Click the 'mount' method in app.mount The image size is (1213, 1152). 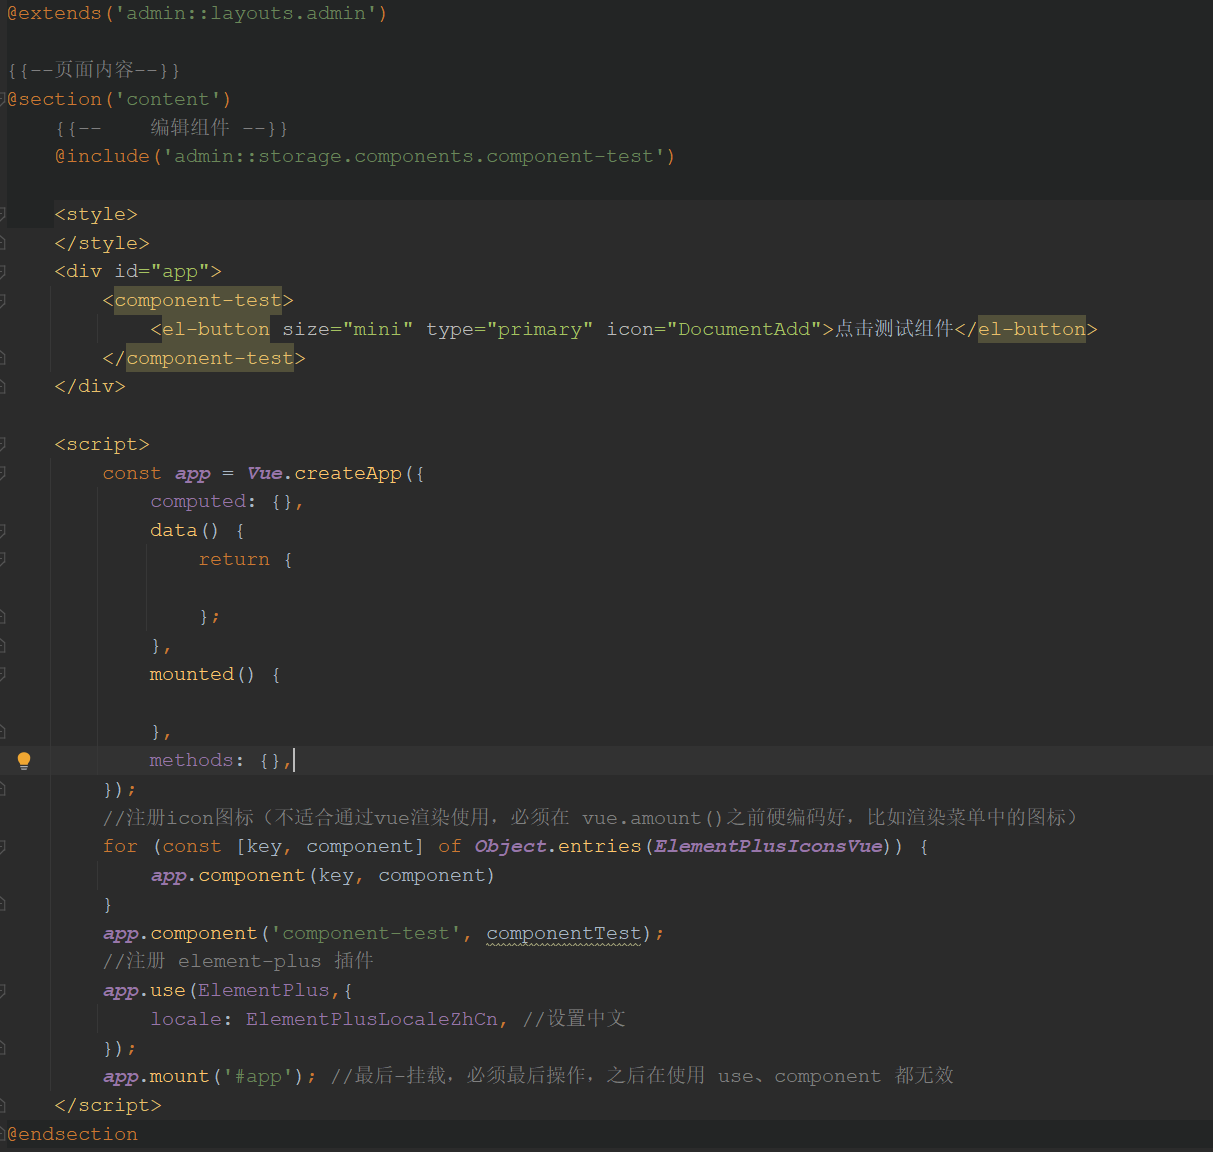coord(180,1077)
